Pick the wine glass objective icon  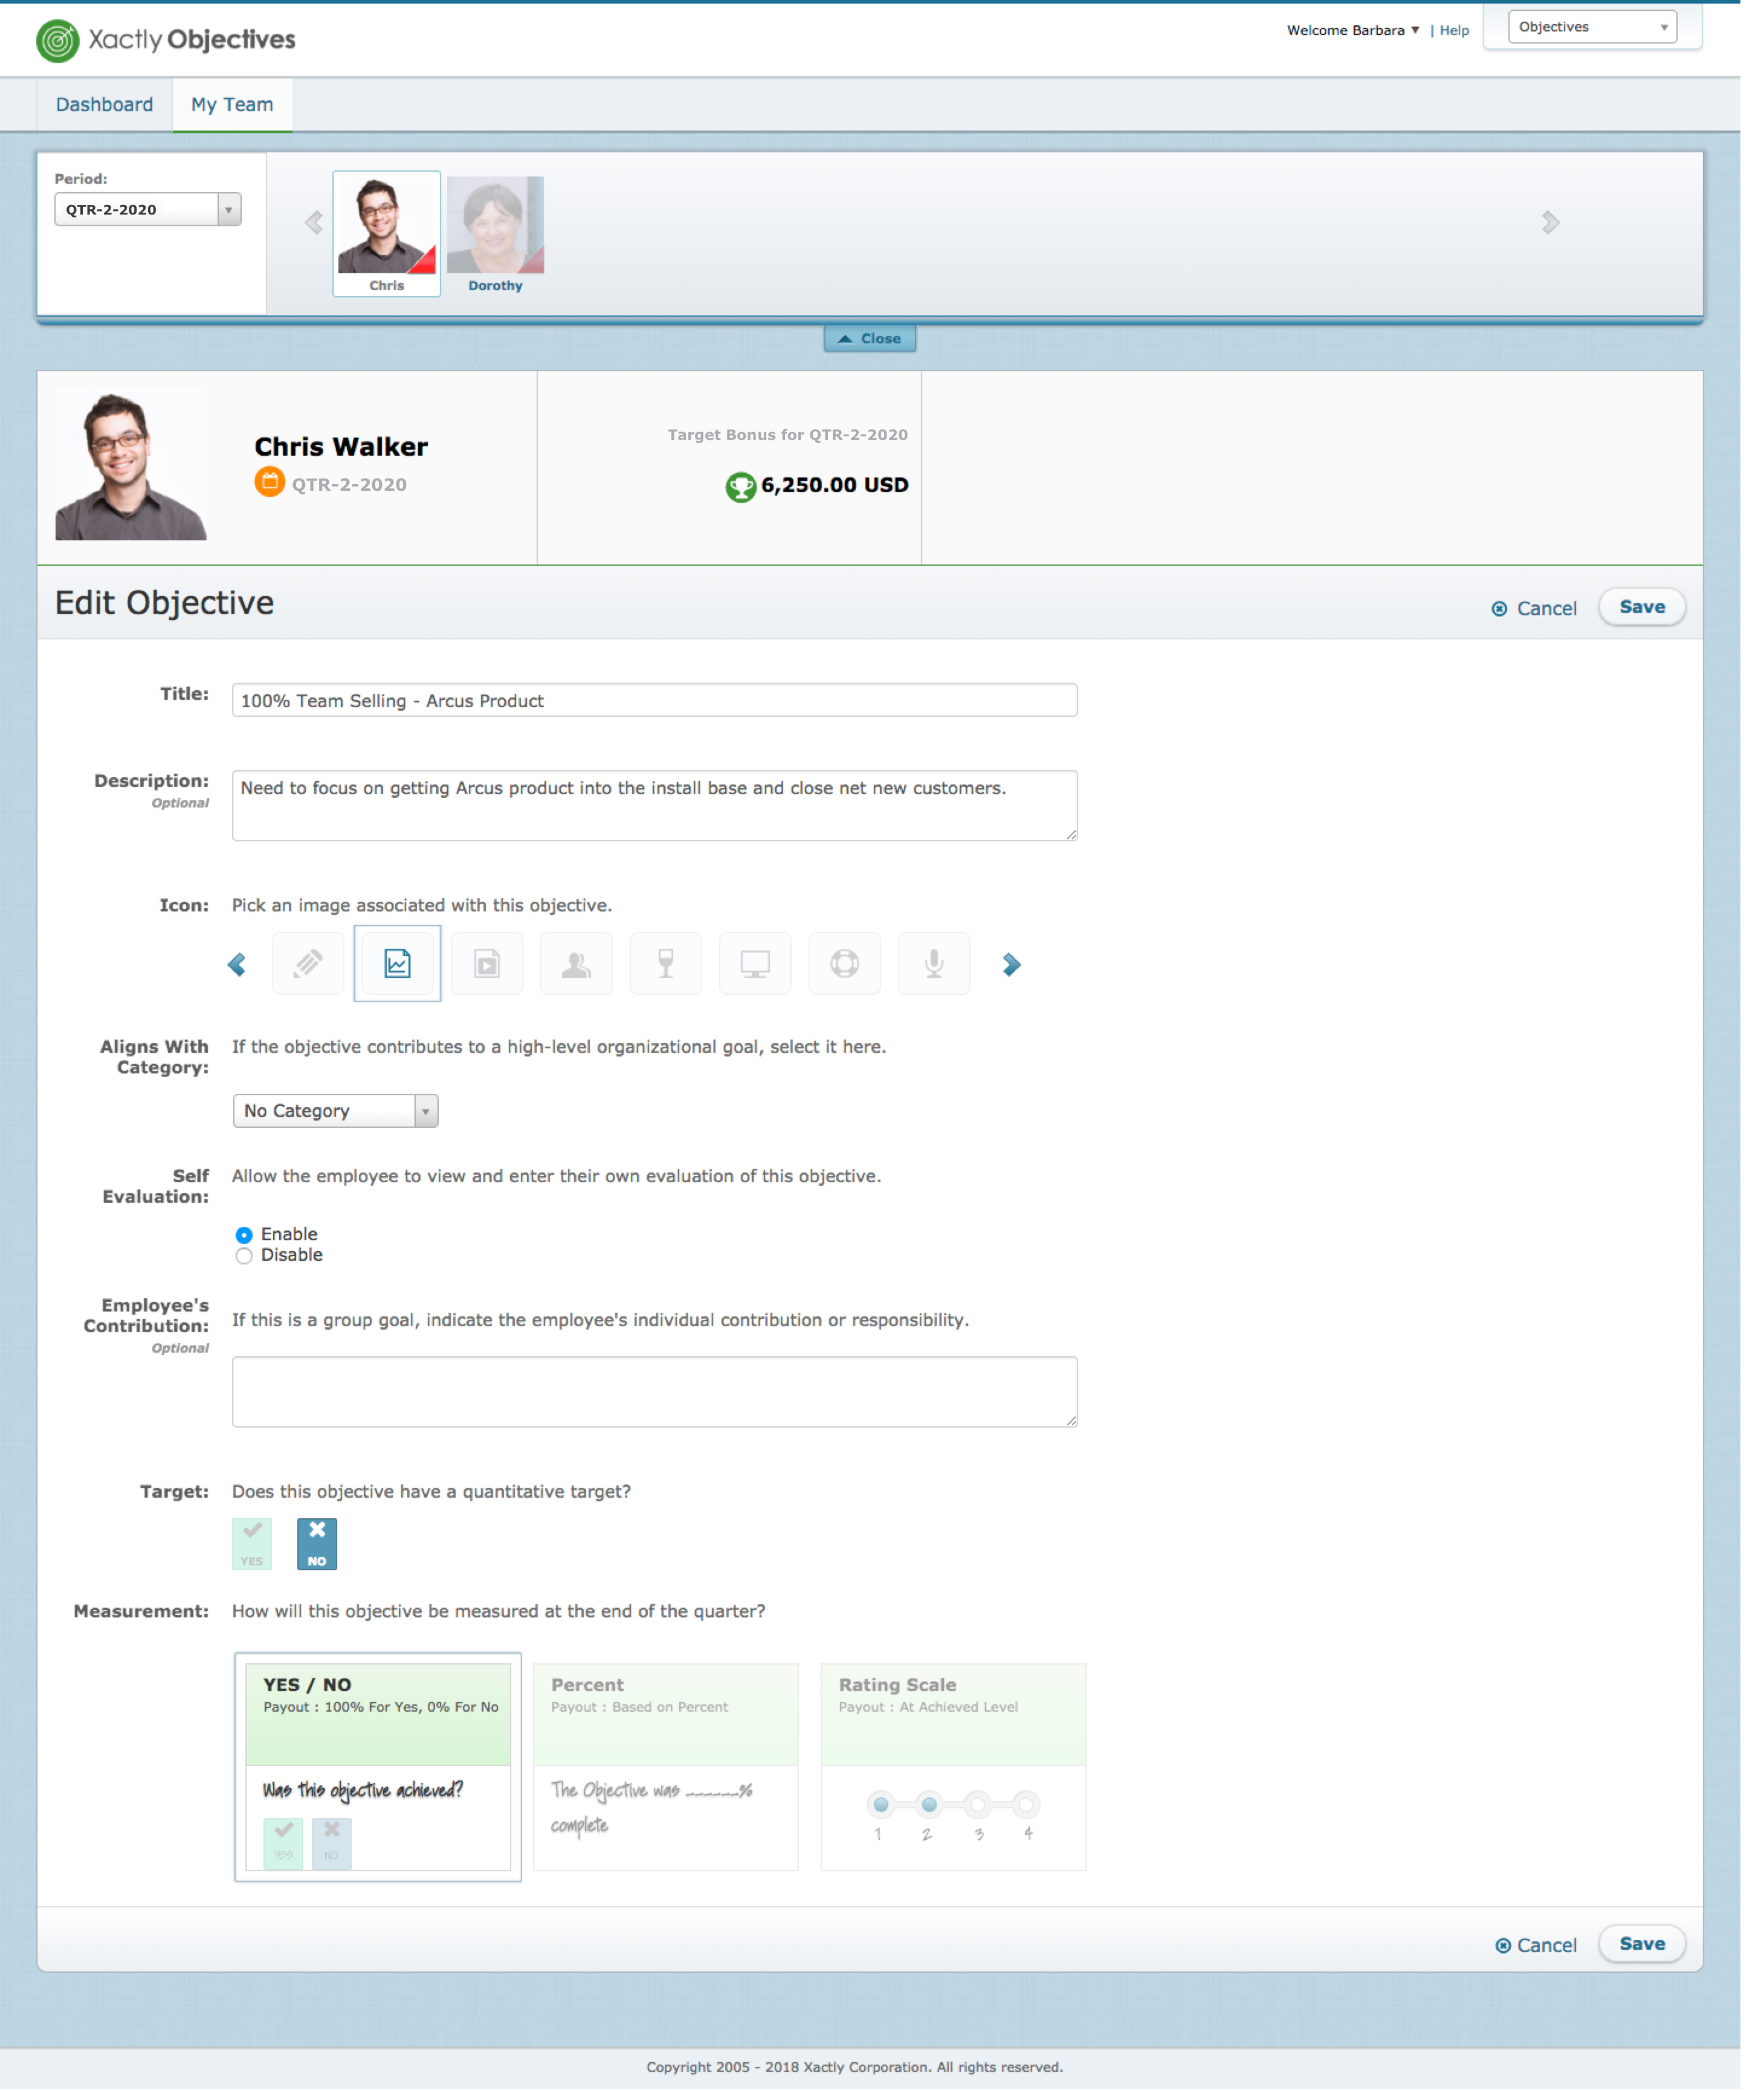pos(665,963)
